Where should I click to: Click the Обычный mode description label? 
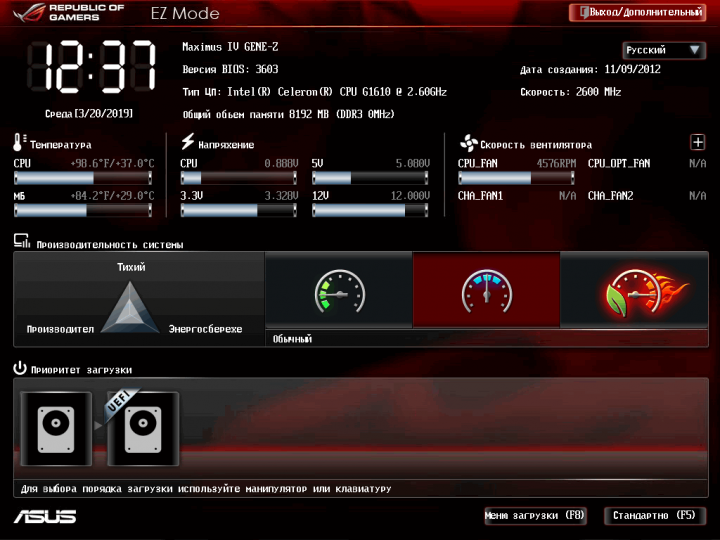(x=292, y=339)
